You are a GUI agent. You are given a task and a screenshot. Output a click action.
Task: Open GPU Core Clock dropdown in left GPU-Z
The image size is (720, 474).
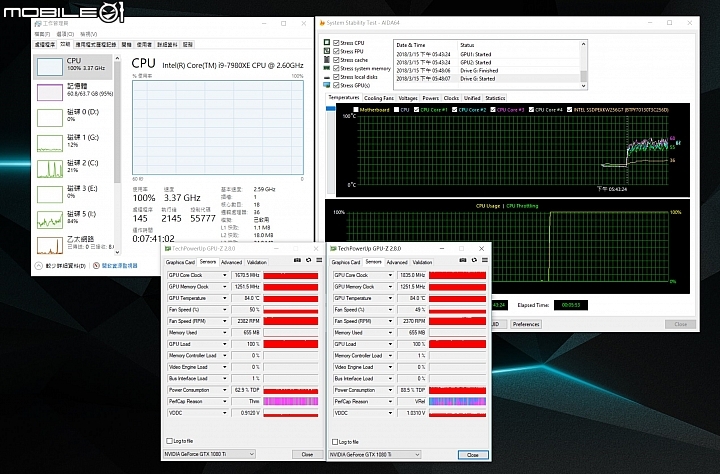tap(225, 275)
